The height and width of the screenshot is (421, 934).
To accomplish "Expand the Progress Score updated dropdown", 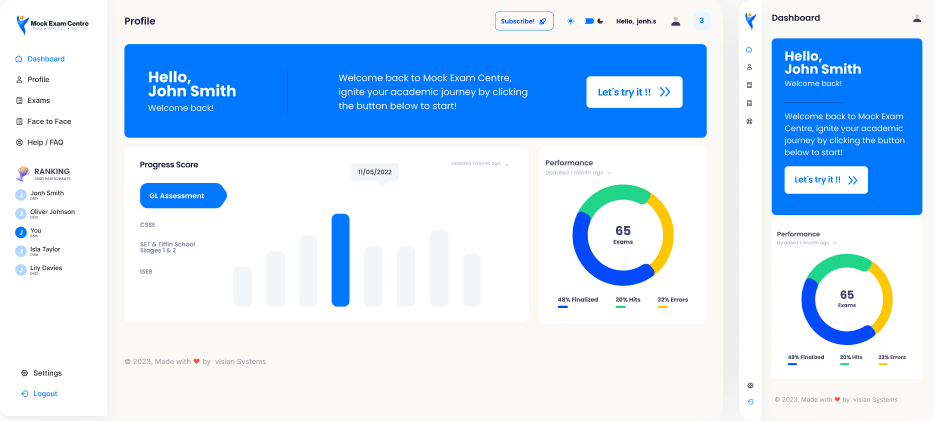I will (506, 164).
